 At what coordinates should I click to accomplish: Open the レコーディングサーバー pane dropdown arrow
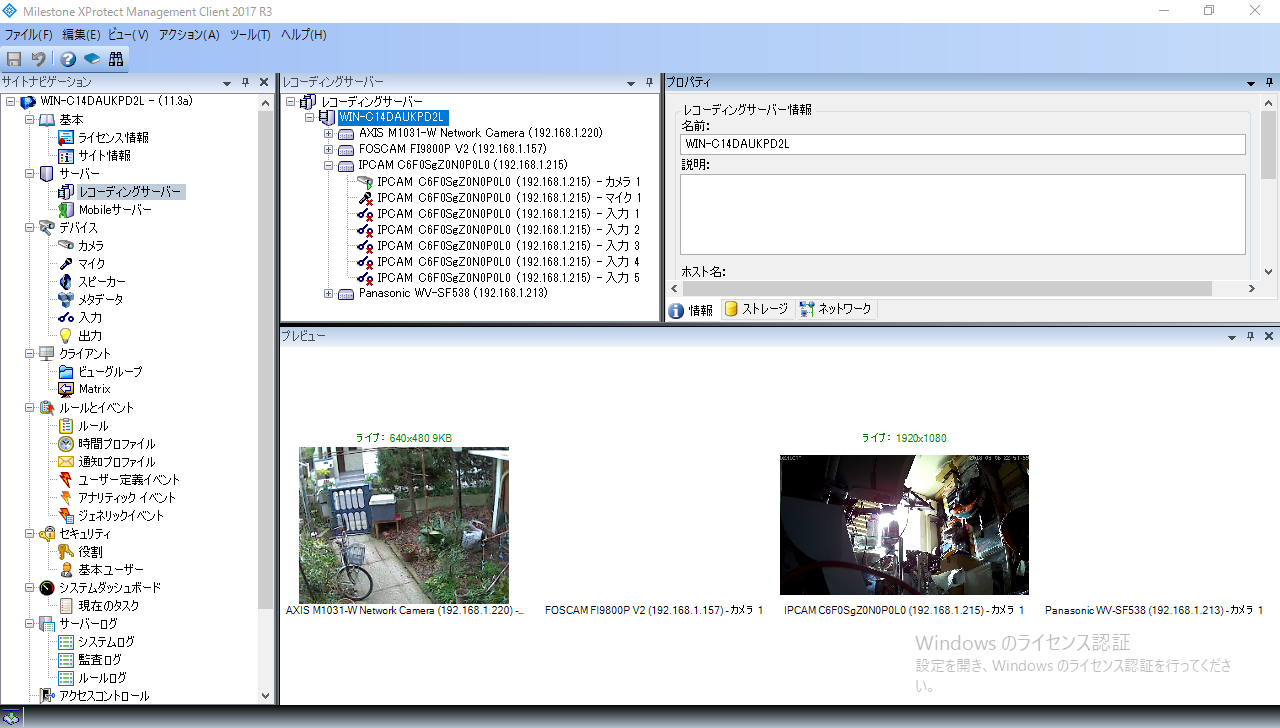click(630, 83)
